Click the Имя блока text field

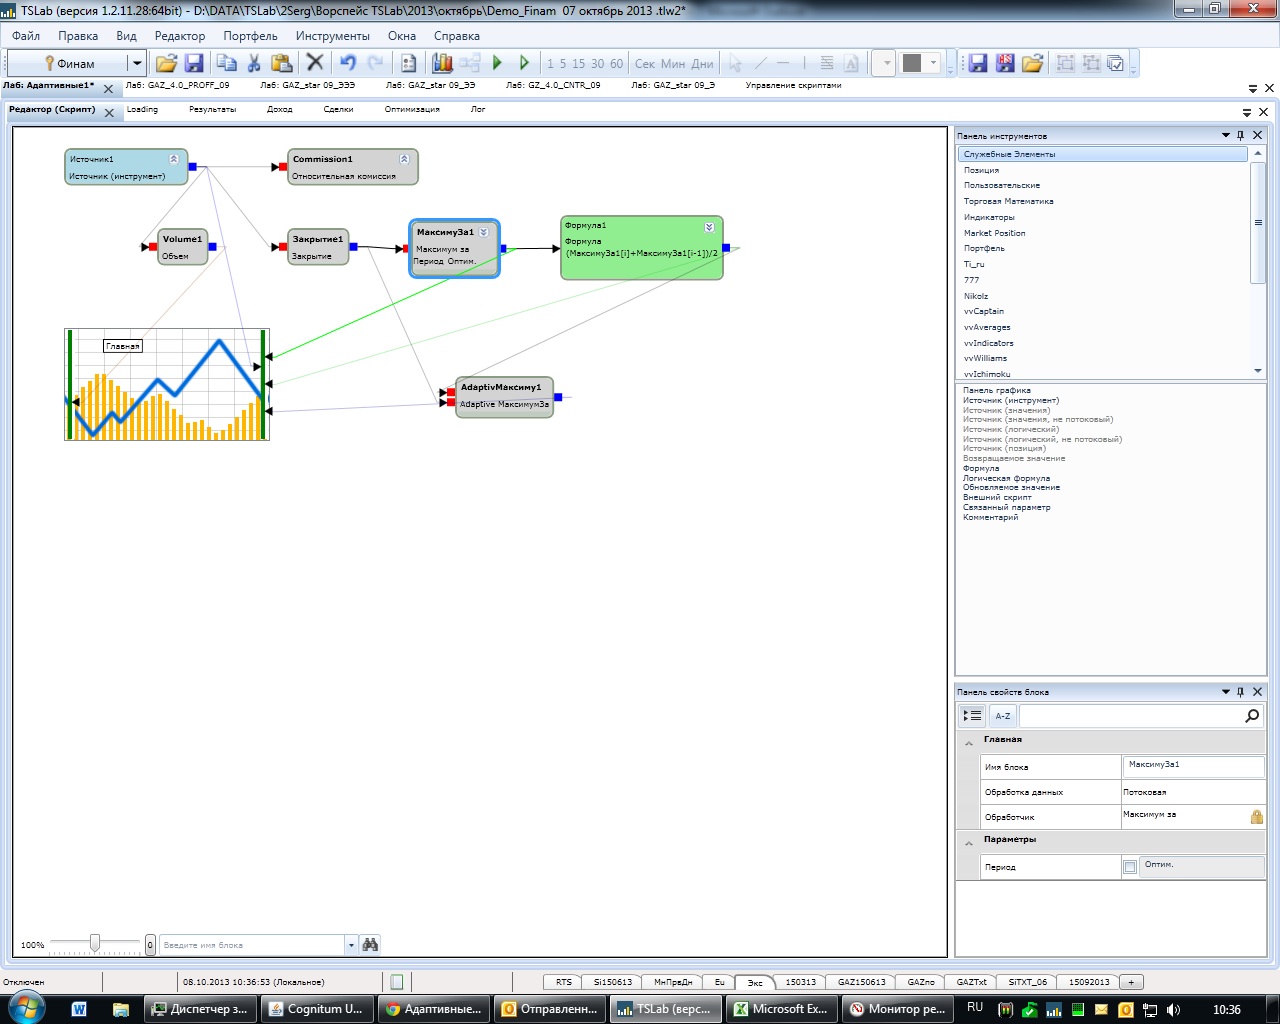pos(1192,766)
